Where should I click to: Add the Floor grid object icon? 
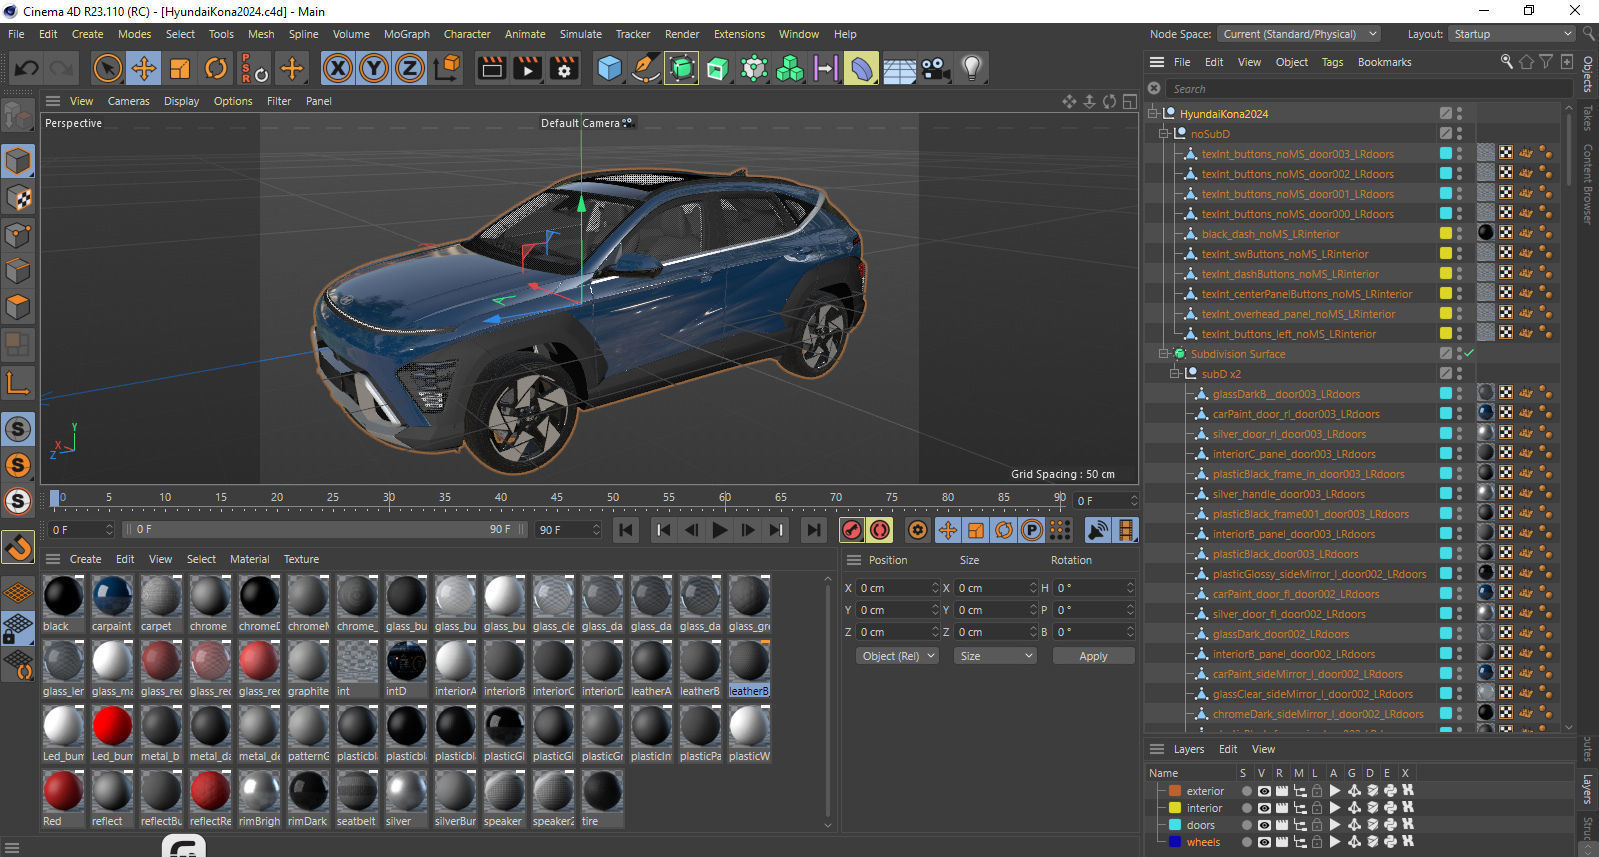899,68
